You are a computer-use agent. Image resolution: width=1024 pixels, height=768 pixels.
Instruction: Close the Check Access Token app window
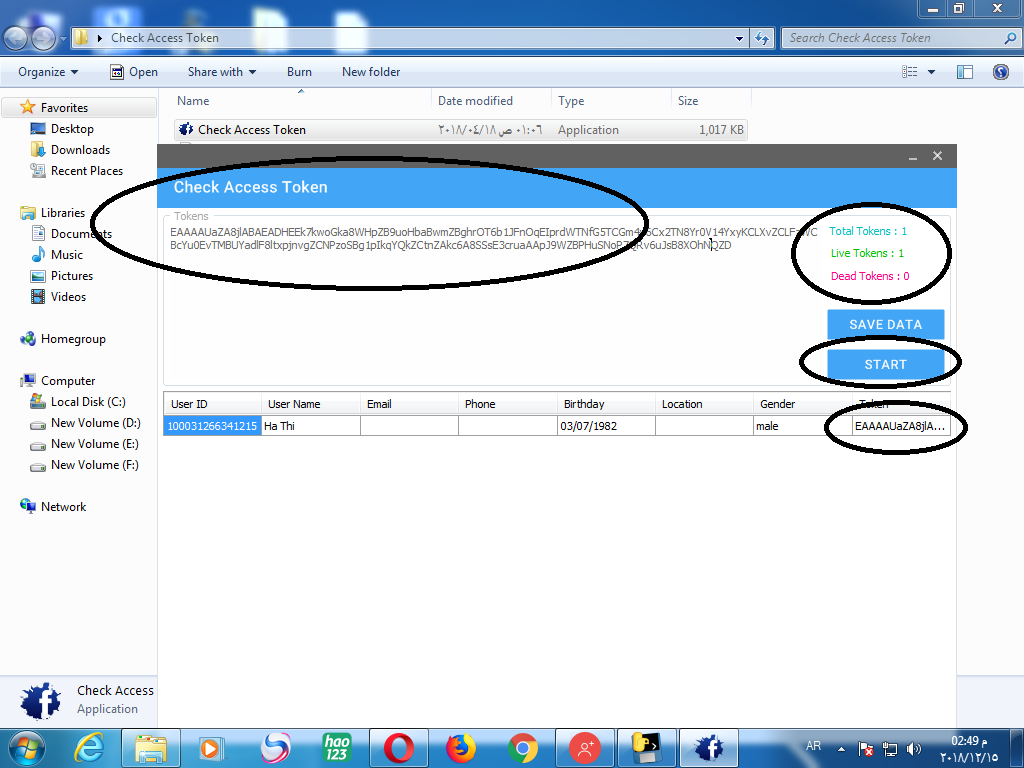point(937,156)
